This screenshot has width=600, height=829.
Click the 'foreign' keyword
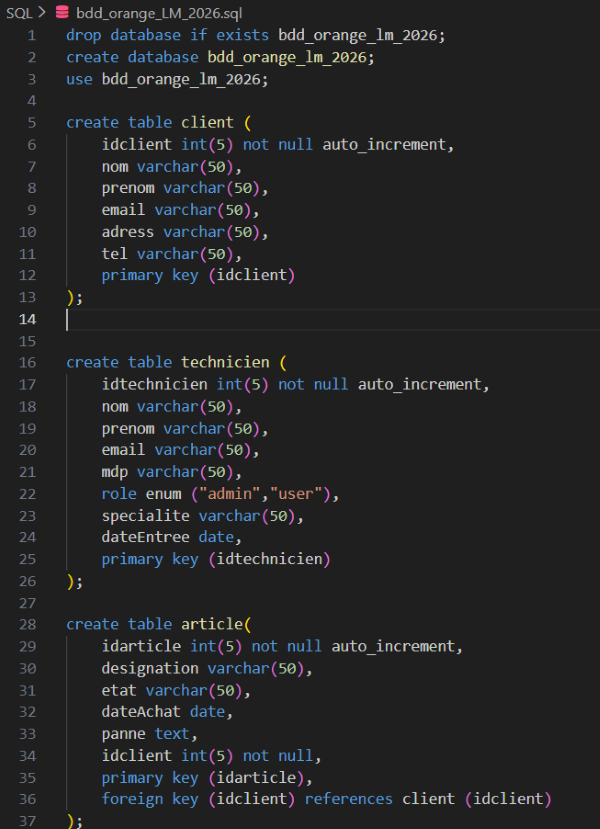click(132, 799)
